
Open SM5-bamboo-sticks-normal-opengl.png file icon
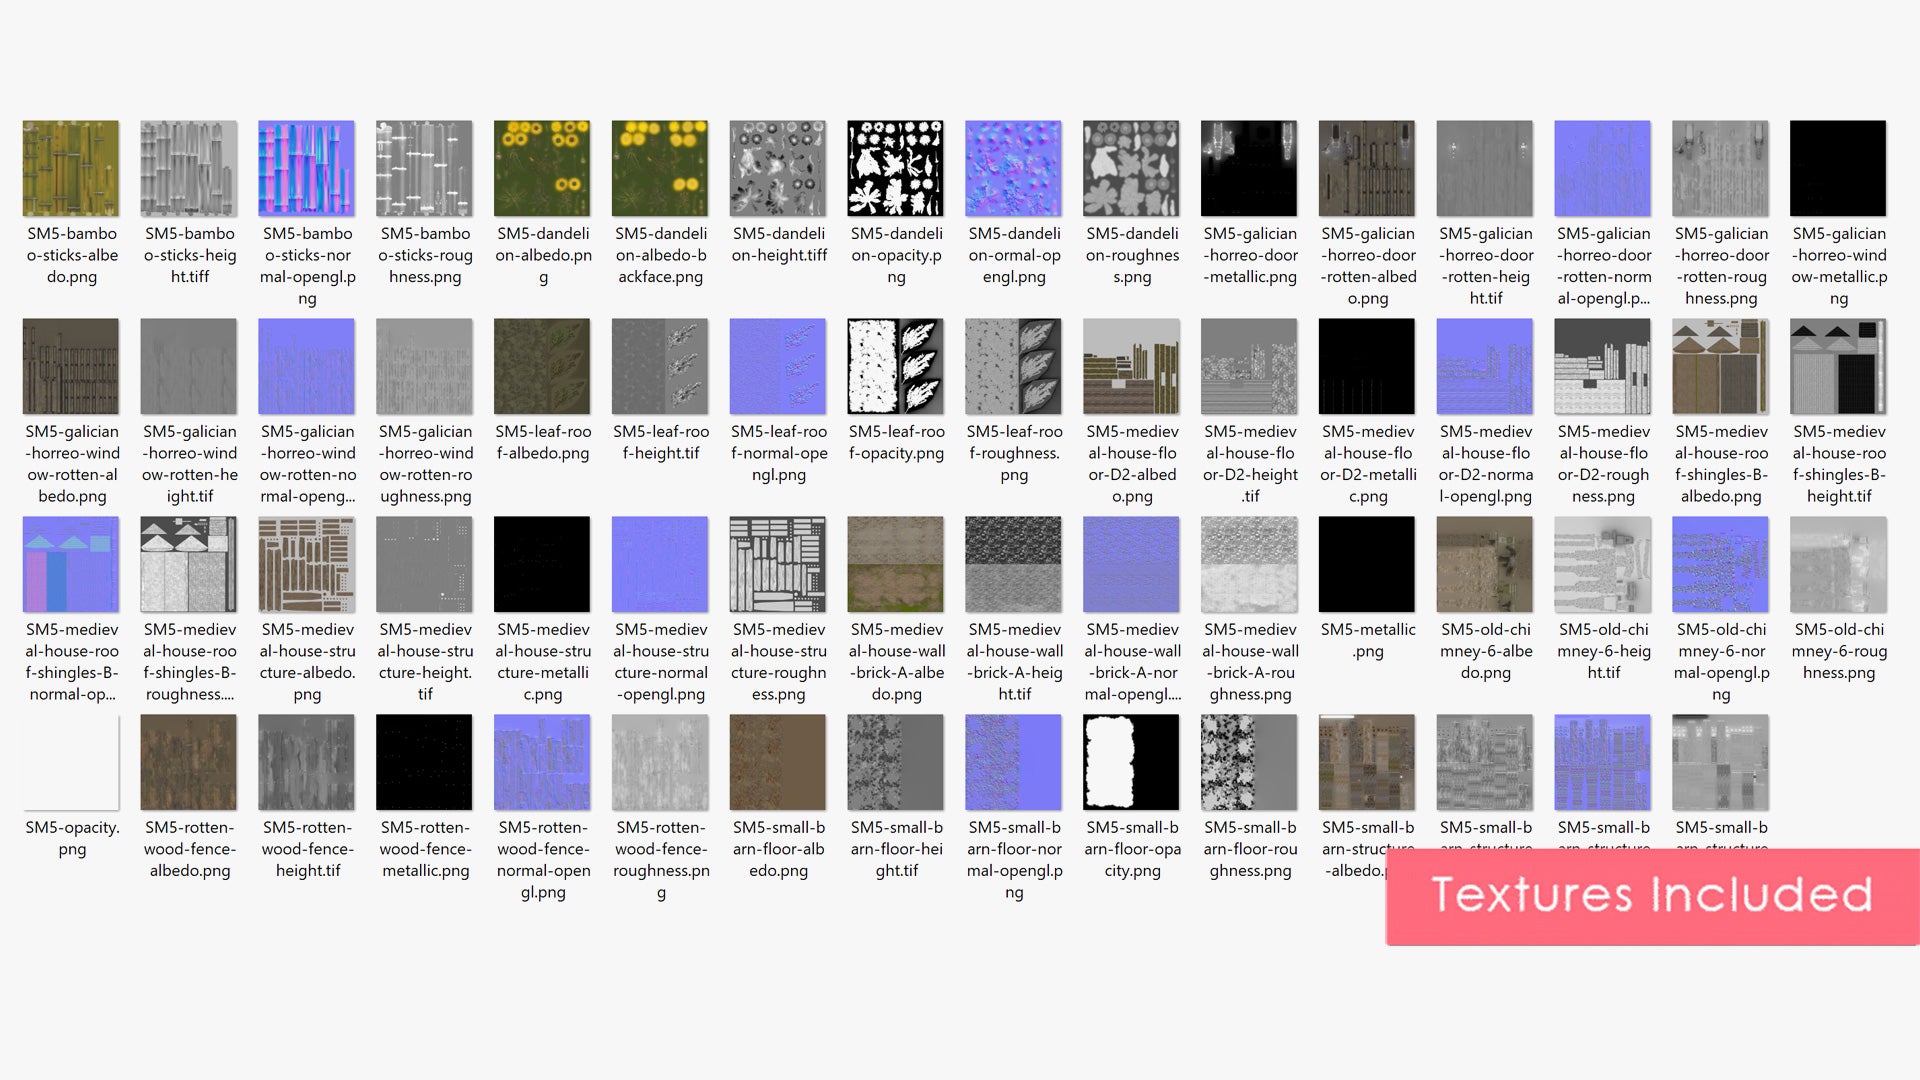307,168
